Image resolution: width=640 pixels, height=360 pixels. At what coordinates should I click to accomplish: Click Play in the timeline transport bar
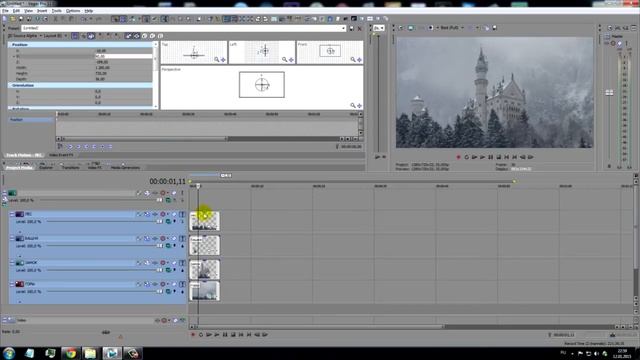pyautogui.click(x=217, y=335)
